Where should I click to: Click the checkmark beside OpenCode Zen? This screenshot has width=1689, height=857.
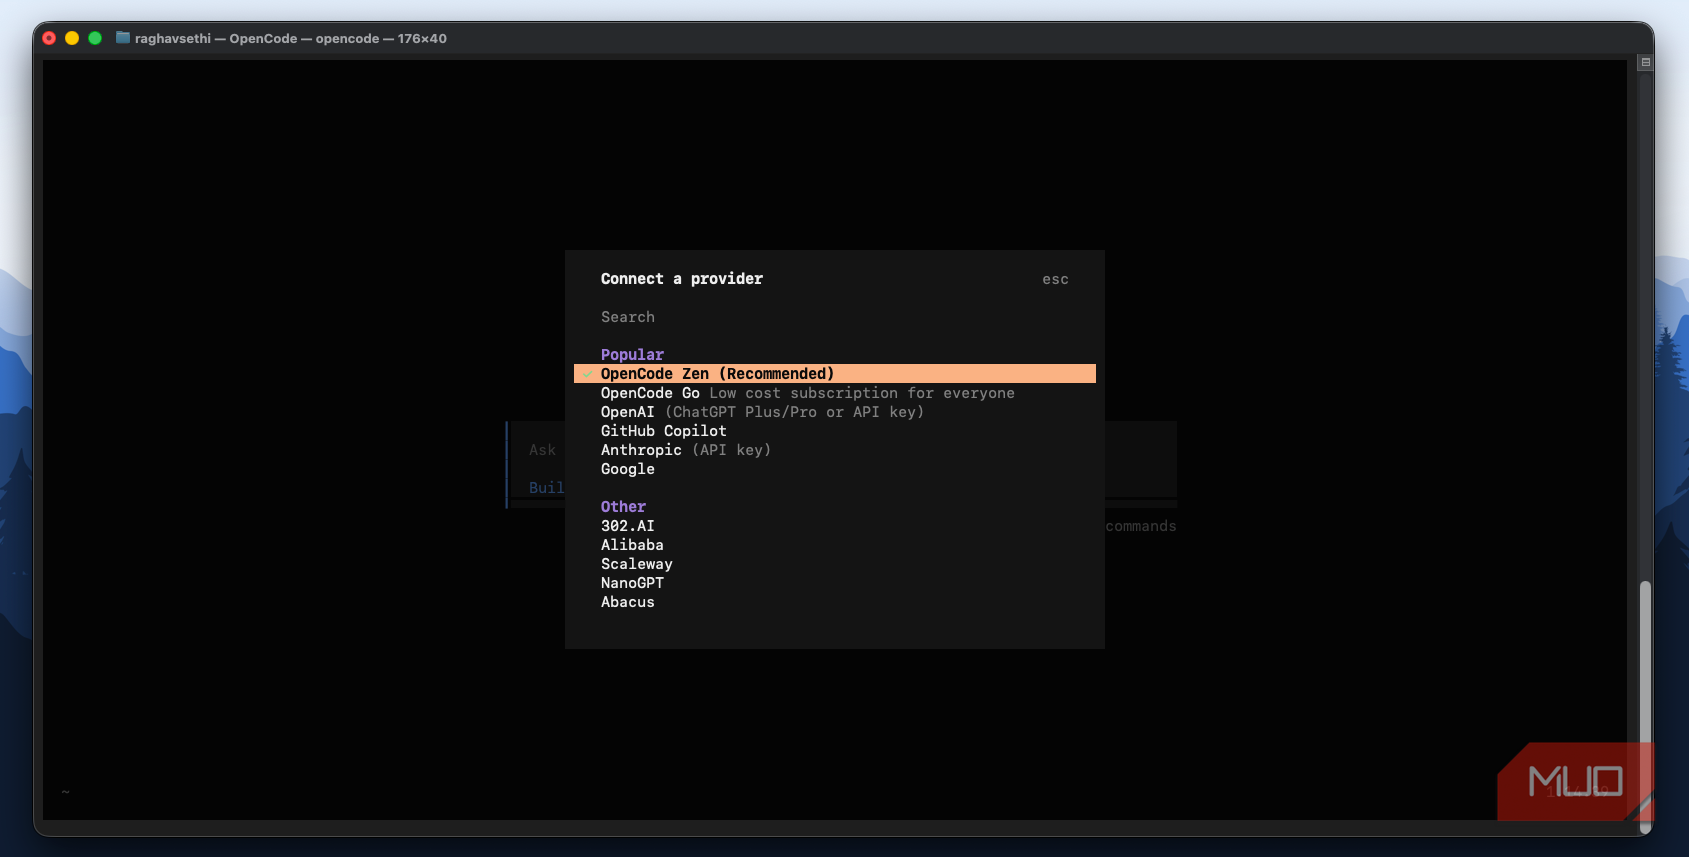(588, 374)
